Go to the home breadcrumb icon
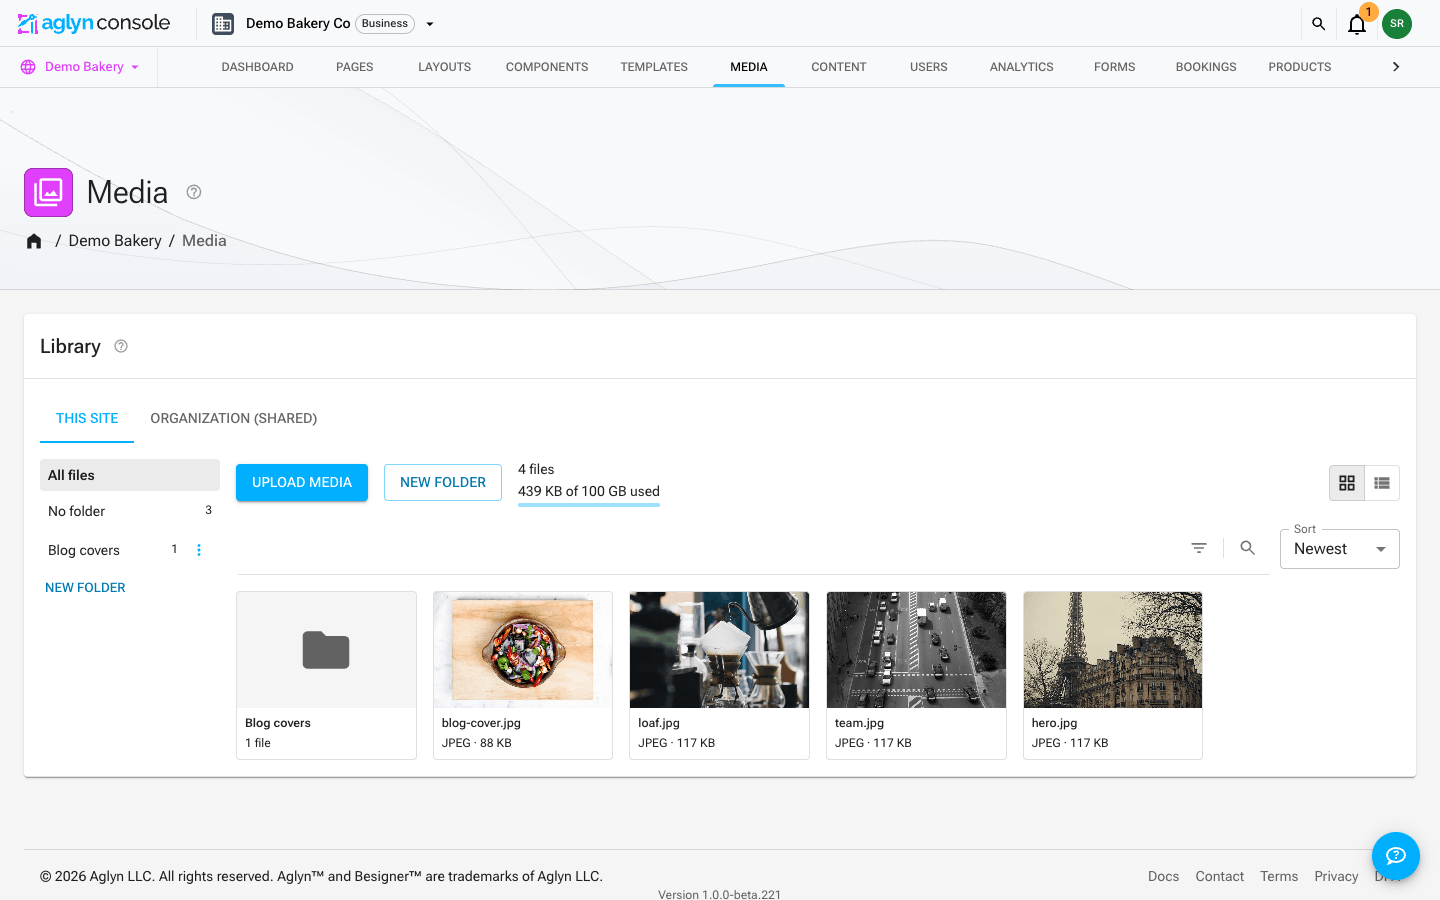Screen dimensions: 1440x900 click(34, 241)
